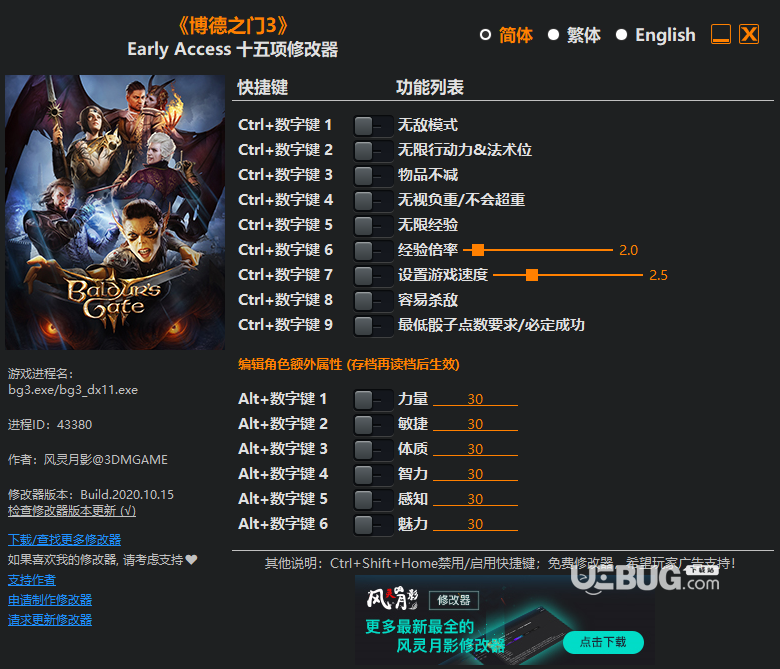Click the 敏捷 value input field
The width and height of the screenshot is (780, 669).
pos(475,424)
